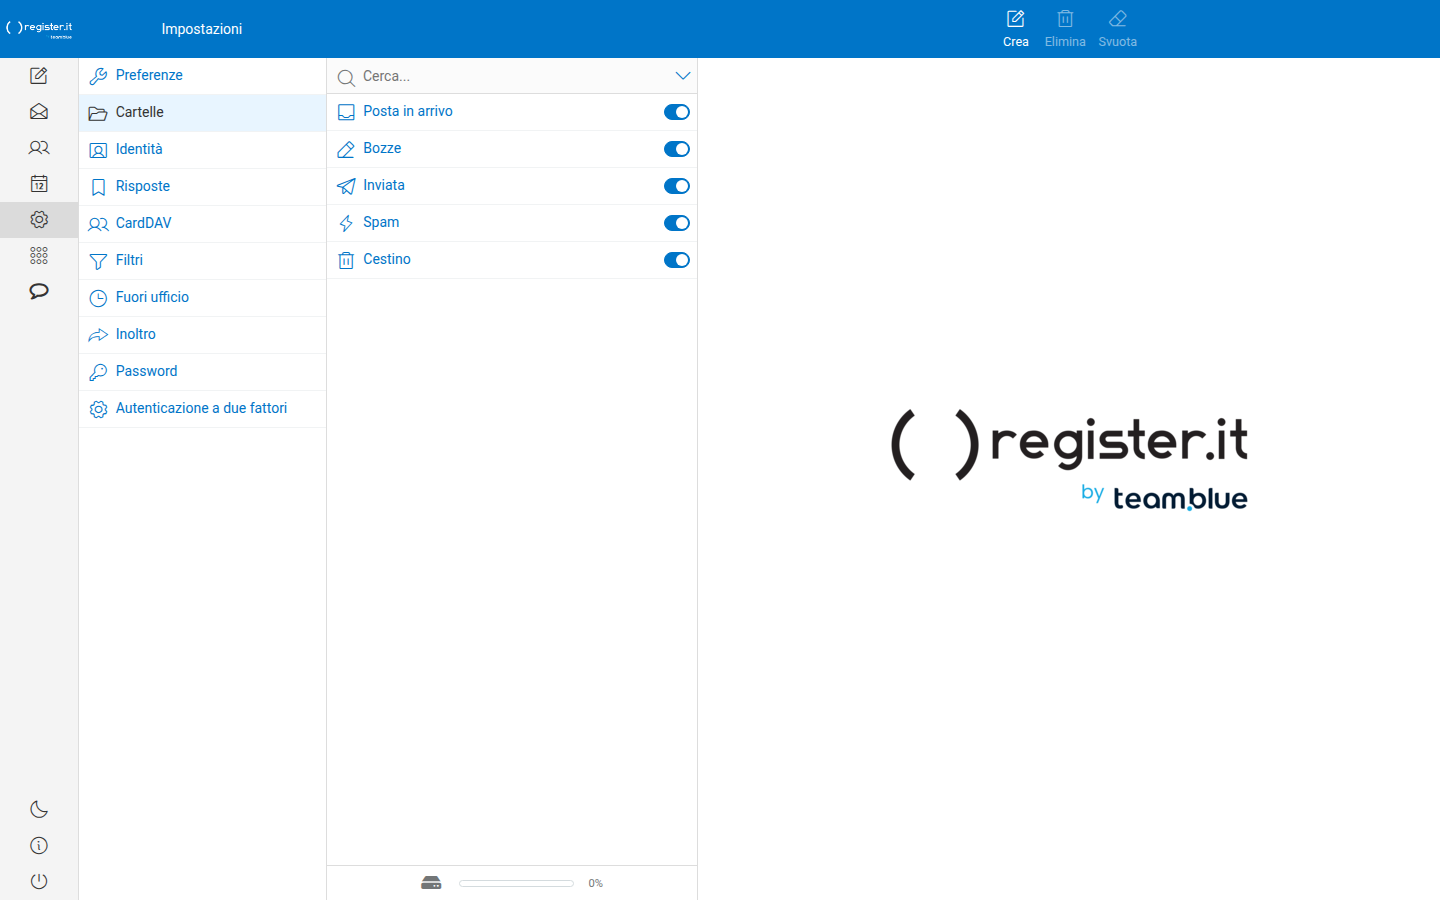Click the register.it logo in header
The height and width of the screenshot is (900, 1440).
click(40, 29)
